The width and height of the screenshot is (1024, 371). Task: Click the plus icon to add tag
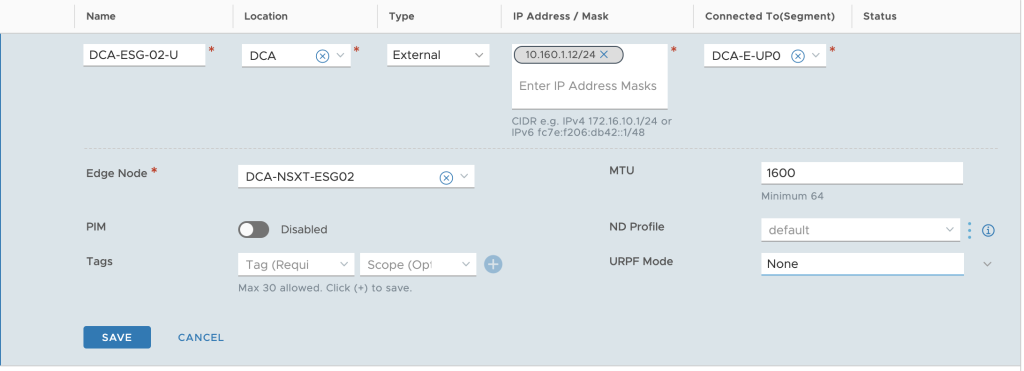tap(493, 265)
